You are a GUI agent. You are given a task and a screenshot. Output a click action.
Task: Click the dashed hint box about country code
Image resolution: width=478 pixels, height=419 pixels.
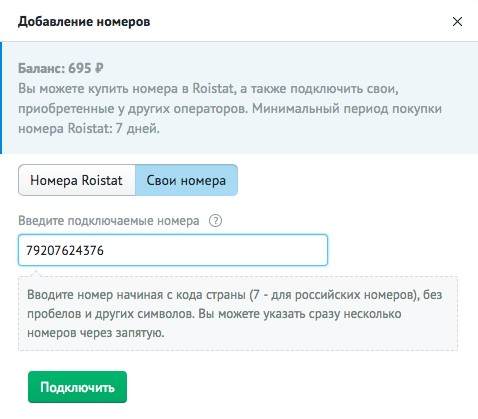coord(238,313)
